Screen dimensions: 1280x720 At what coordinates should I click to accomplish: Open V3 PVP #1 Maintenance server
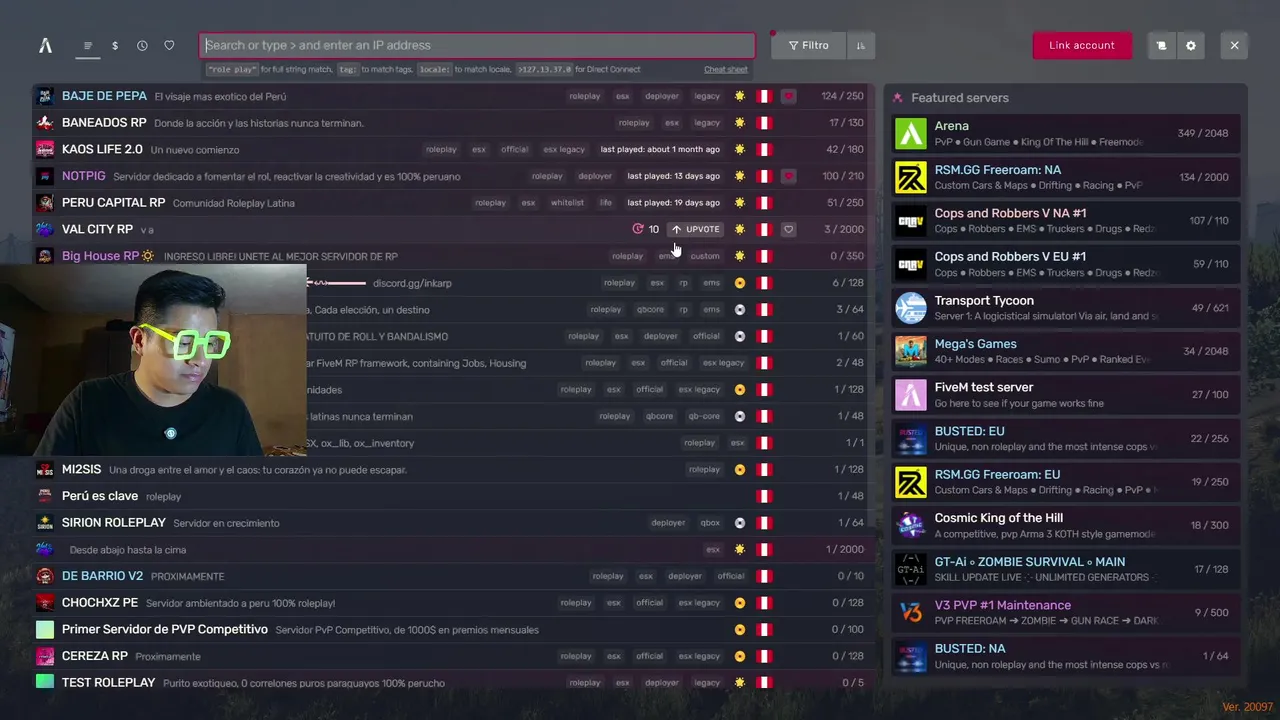click(x=1066, y=612)
